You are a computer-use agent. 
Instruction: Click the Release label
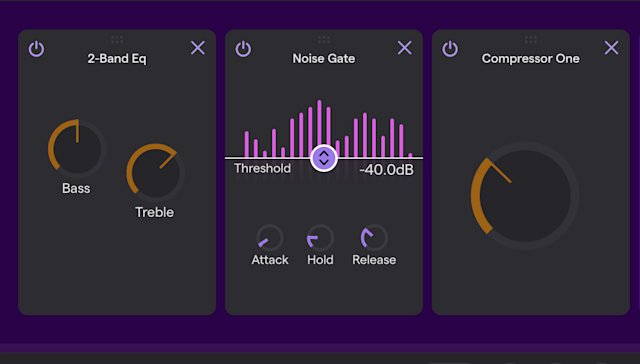374,260
